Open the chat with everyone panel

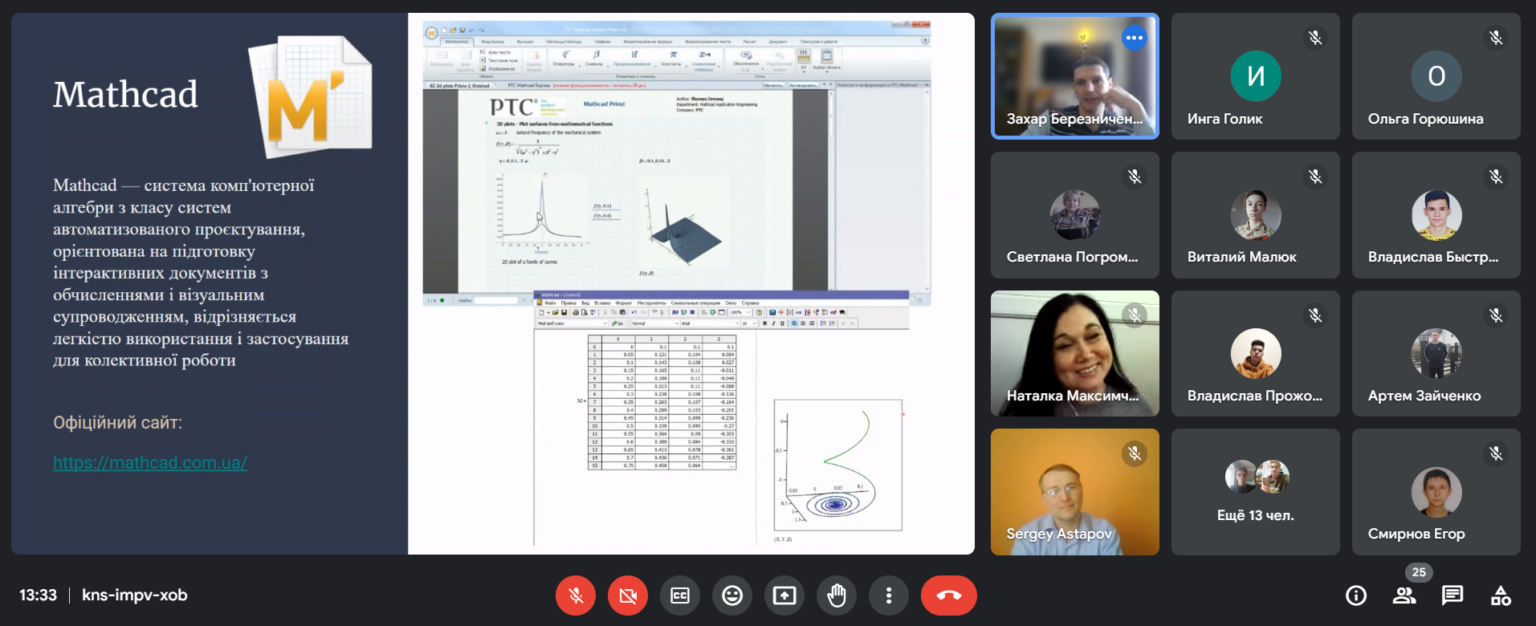point(1452,596)
